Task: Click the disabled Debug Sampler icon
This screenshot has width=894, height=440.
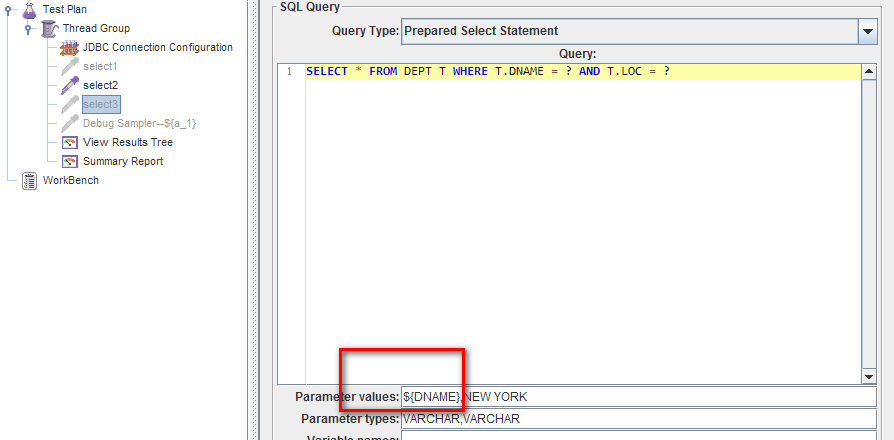Action: [69, 123]
